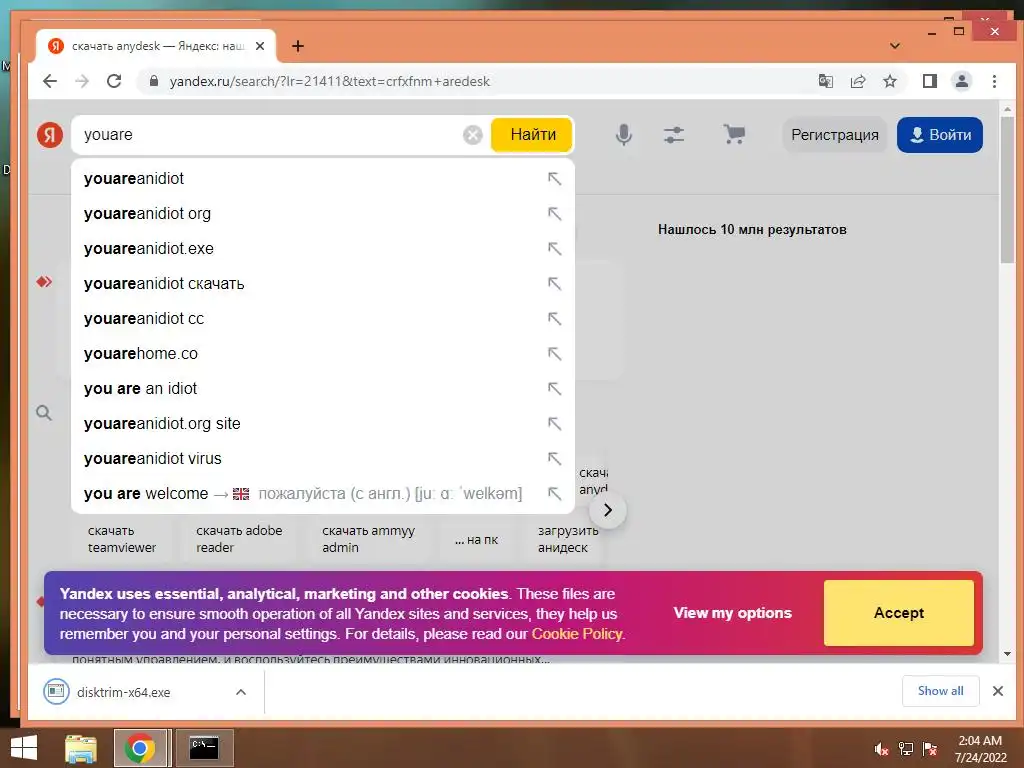Share this page icon in address bar

[x=858, y=81]
